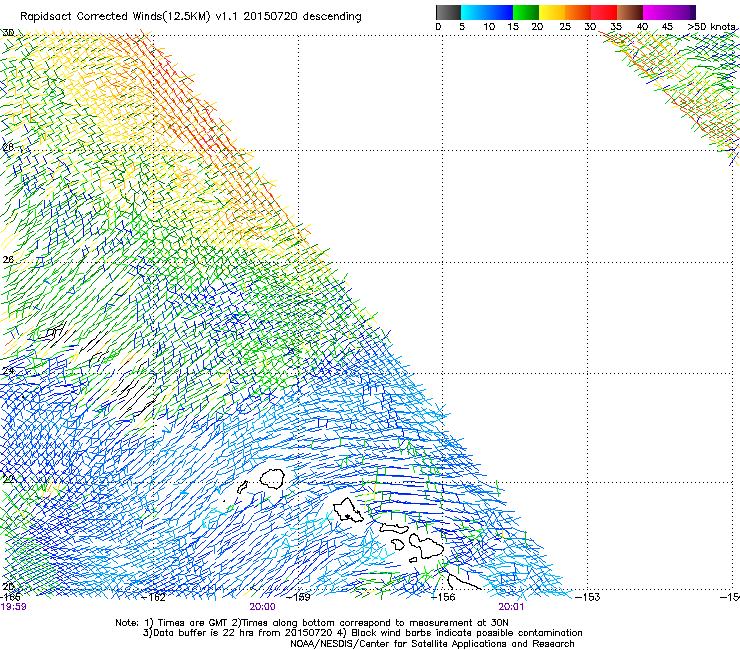Screen dimensions: 740x650
Task: Click the gray 0-5 knots legend segment
Action: (x=448, y=12)
